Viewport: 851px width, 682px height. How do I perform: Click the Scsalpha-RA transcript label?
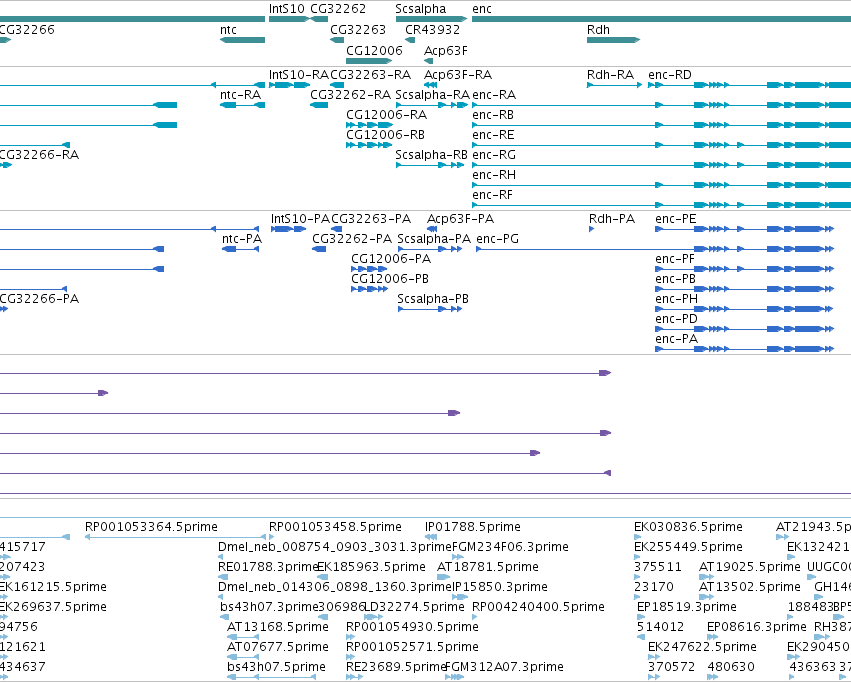(433, 94)
